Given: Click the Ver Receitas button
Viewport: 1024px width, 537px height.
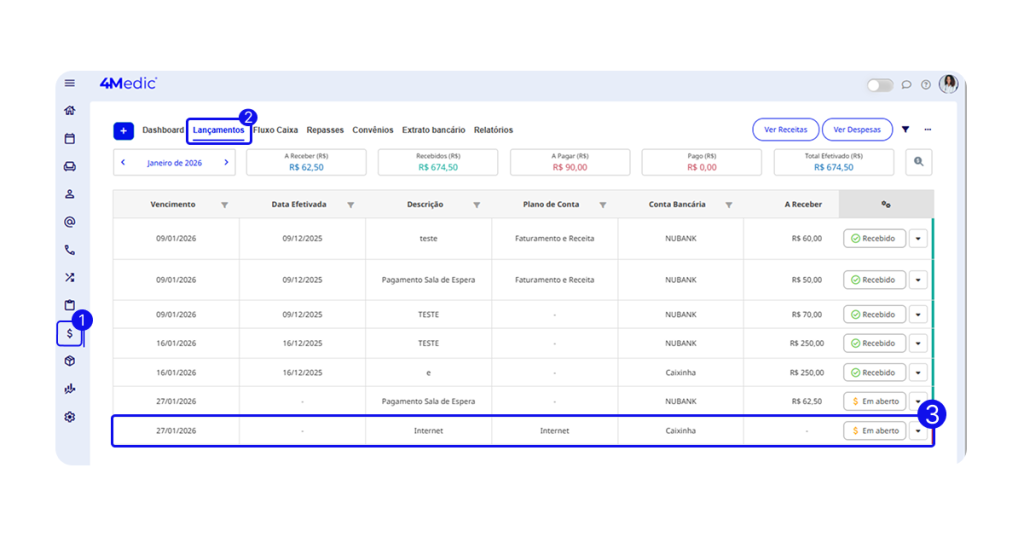Looking at the screenshot, I should (x=785, y=130).
